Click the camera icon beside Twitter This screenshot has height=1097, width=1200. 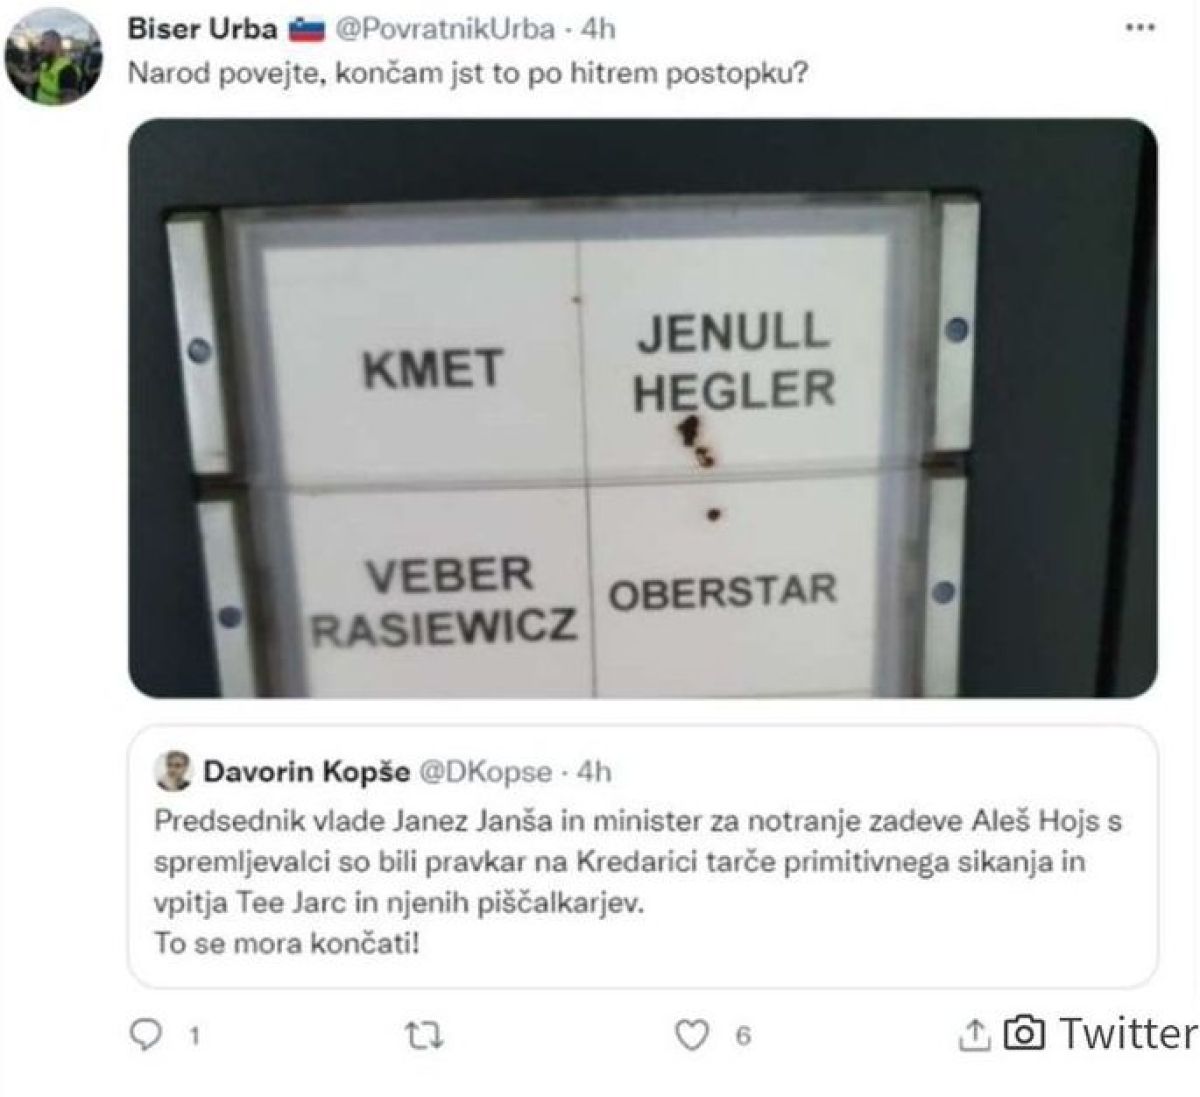1024,1033
